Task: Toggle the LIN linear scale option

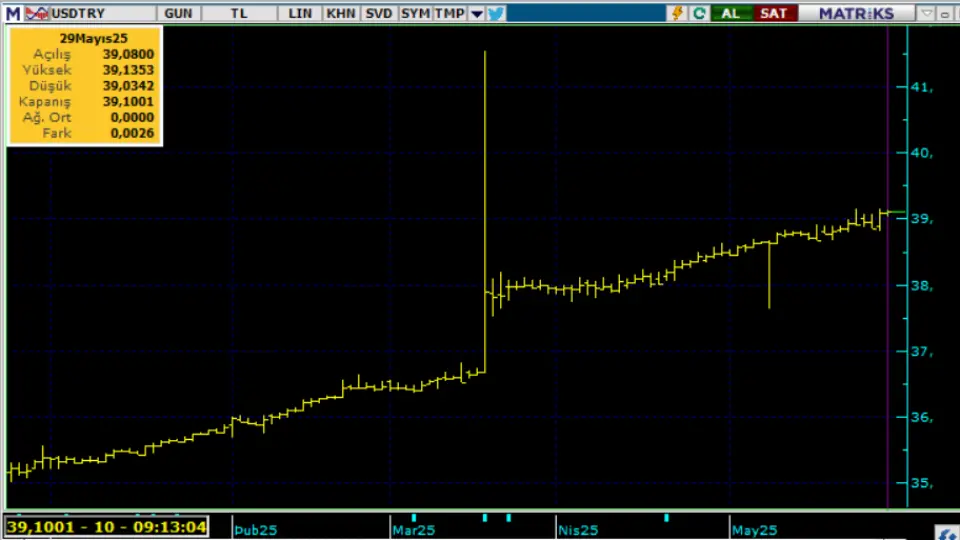Action: click(x=299, y=13)
